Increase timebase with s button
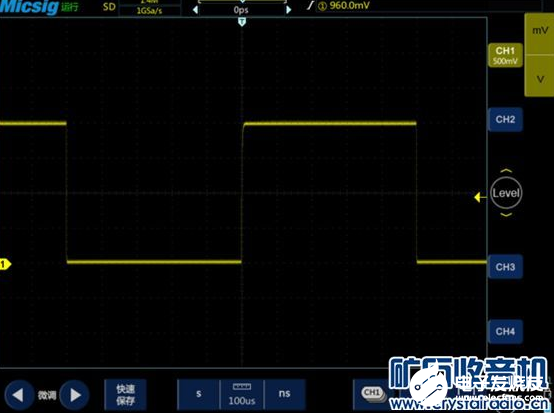 click(x=198, y=394)
